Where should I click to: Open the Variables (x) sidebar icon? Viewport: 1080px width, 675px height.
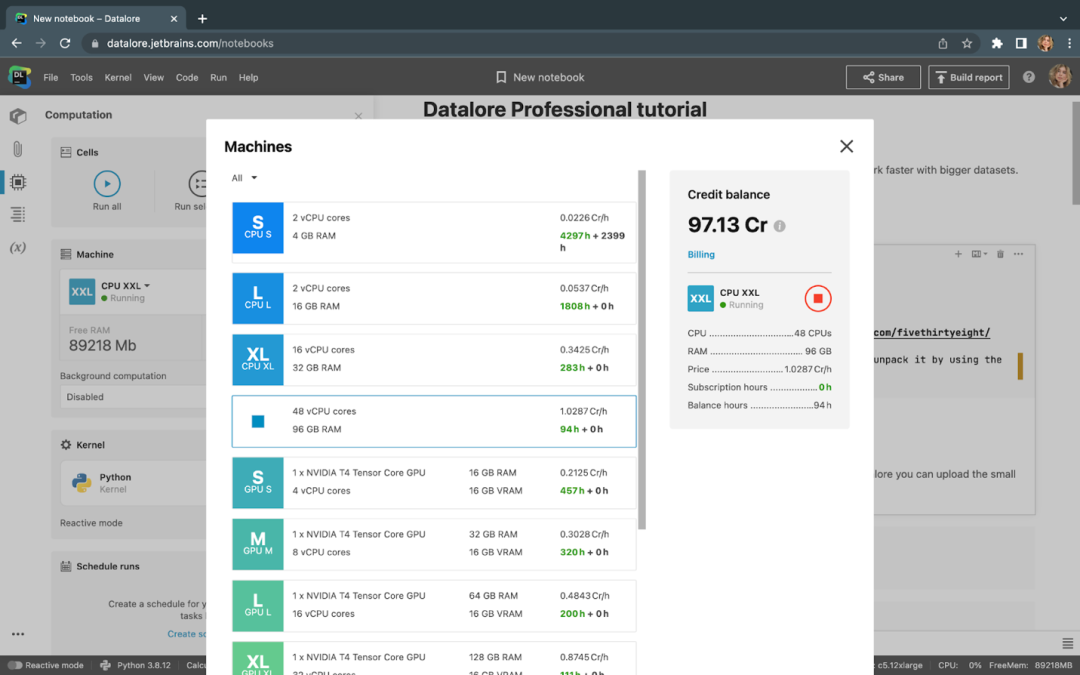(x=18, y=247)
